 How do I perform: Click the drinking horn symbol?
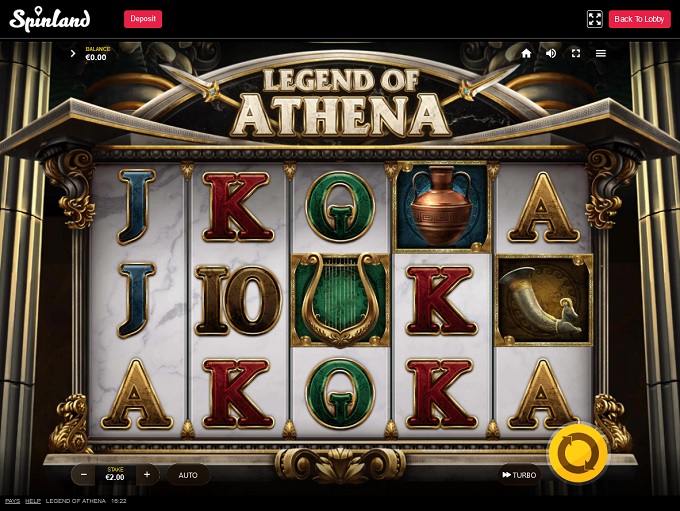pyautogui.click(x=543, y=300)
